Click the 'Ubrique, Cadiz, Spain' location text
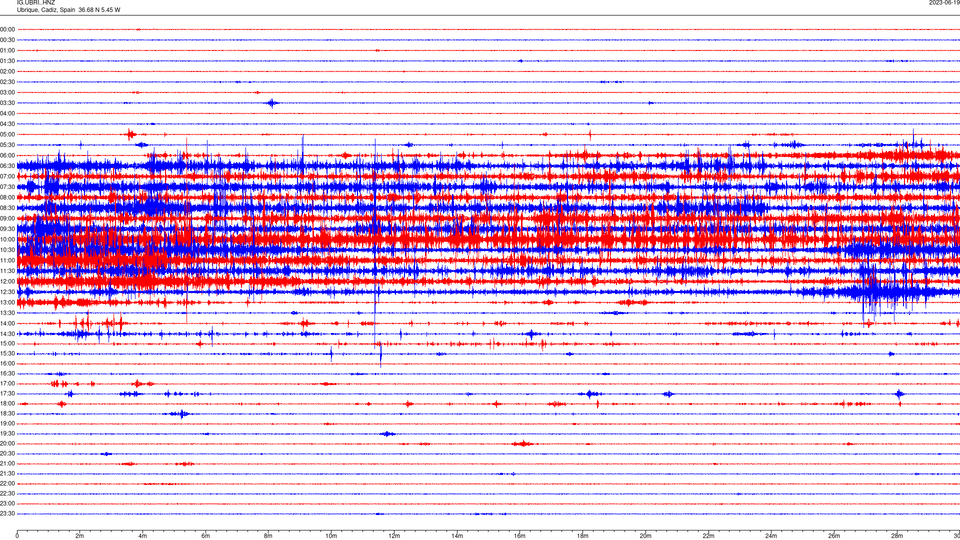The height and width of the screenshot is (540, 960). (46, 10)
